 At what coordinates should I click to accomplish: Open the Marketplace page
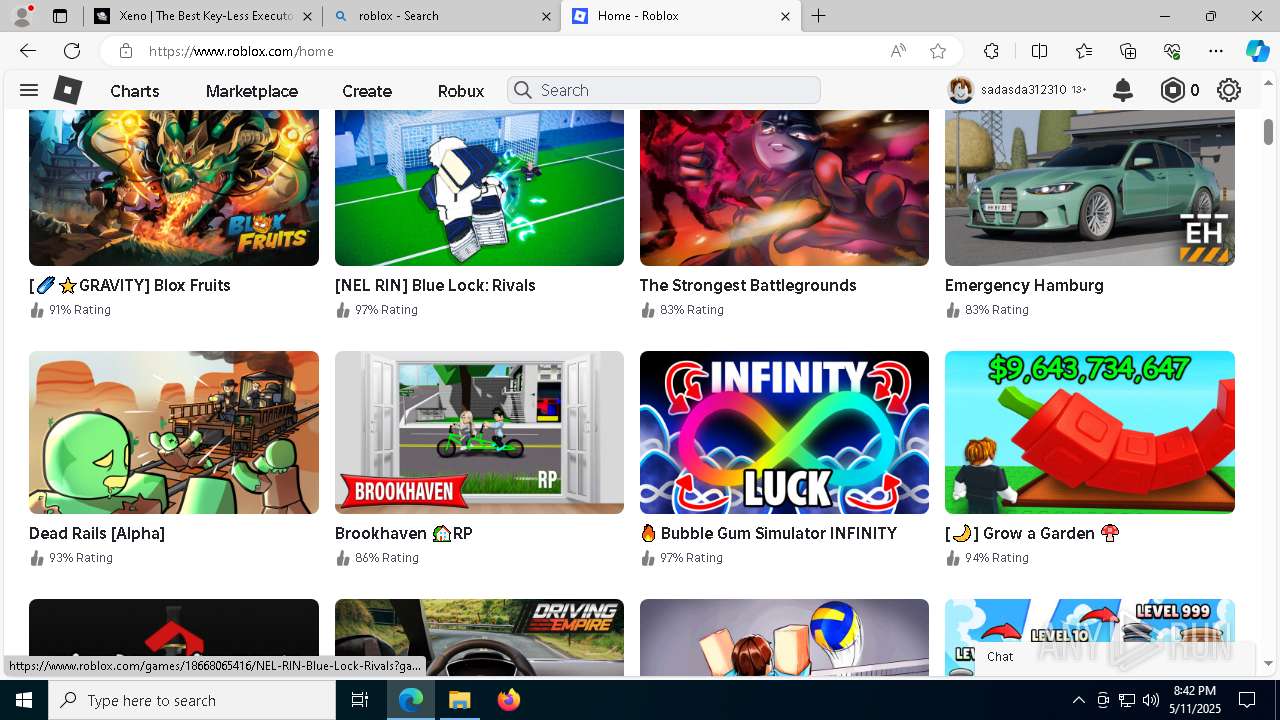pos(252,91)
